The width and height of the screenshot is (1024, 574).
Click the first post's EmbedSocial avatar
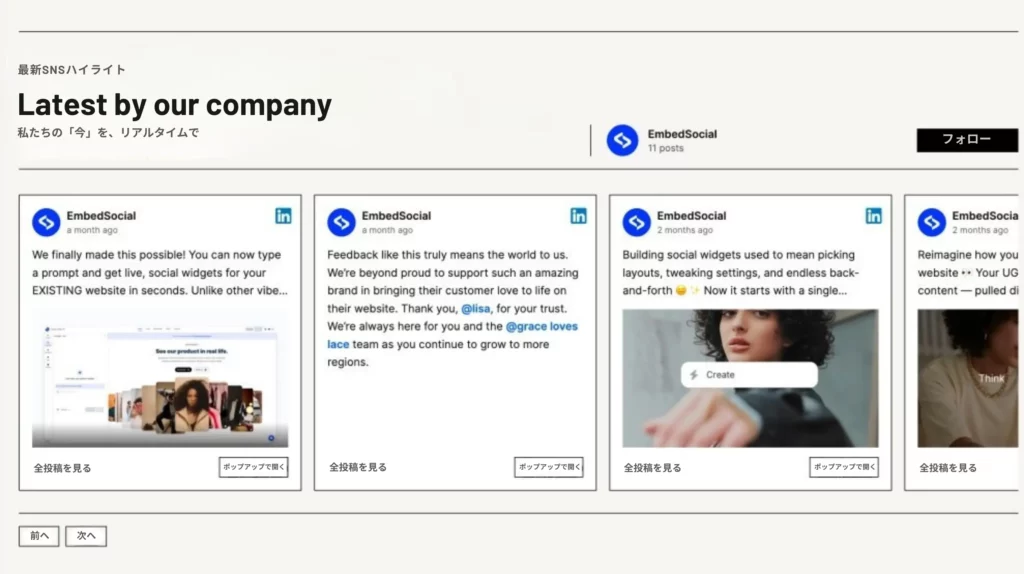coord(46,222)
